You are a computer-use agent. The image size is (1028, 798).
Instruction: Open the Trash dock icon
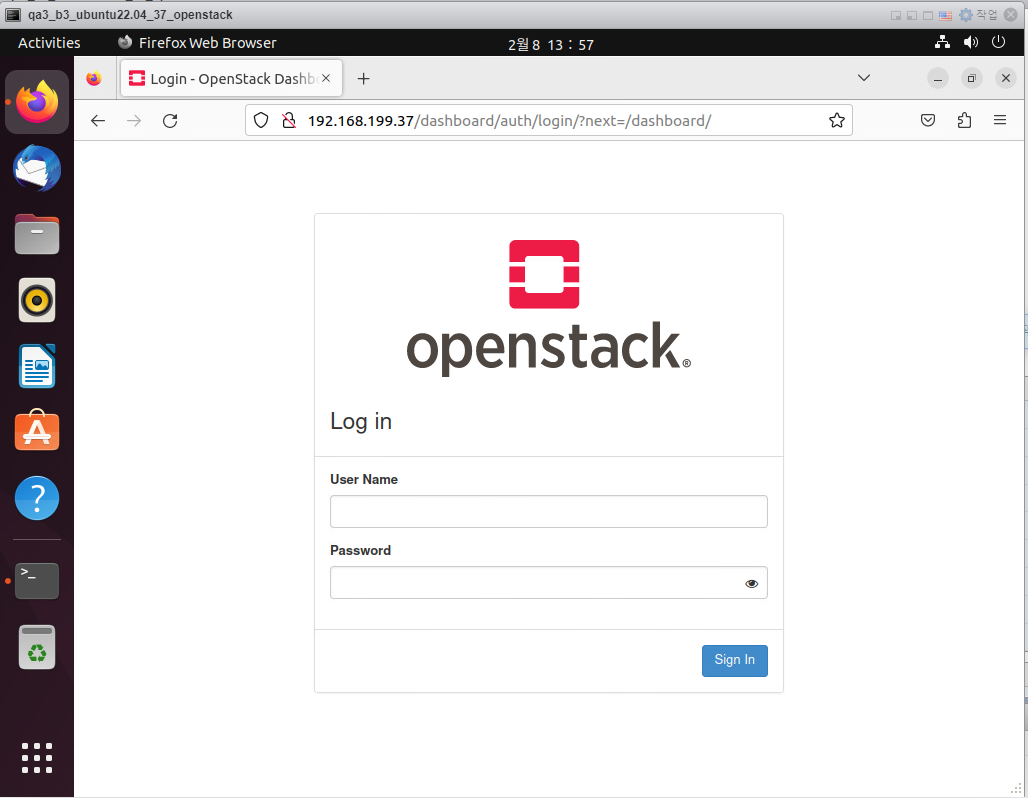[37, 647]
